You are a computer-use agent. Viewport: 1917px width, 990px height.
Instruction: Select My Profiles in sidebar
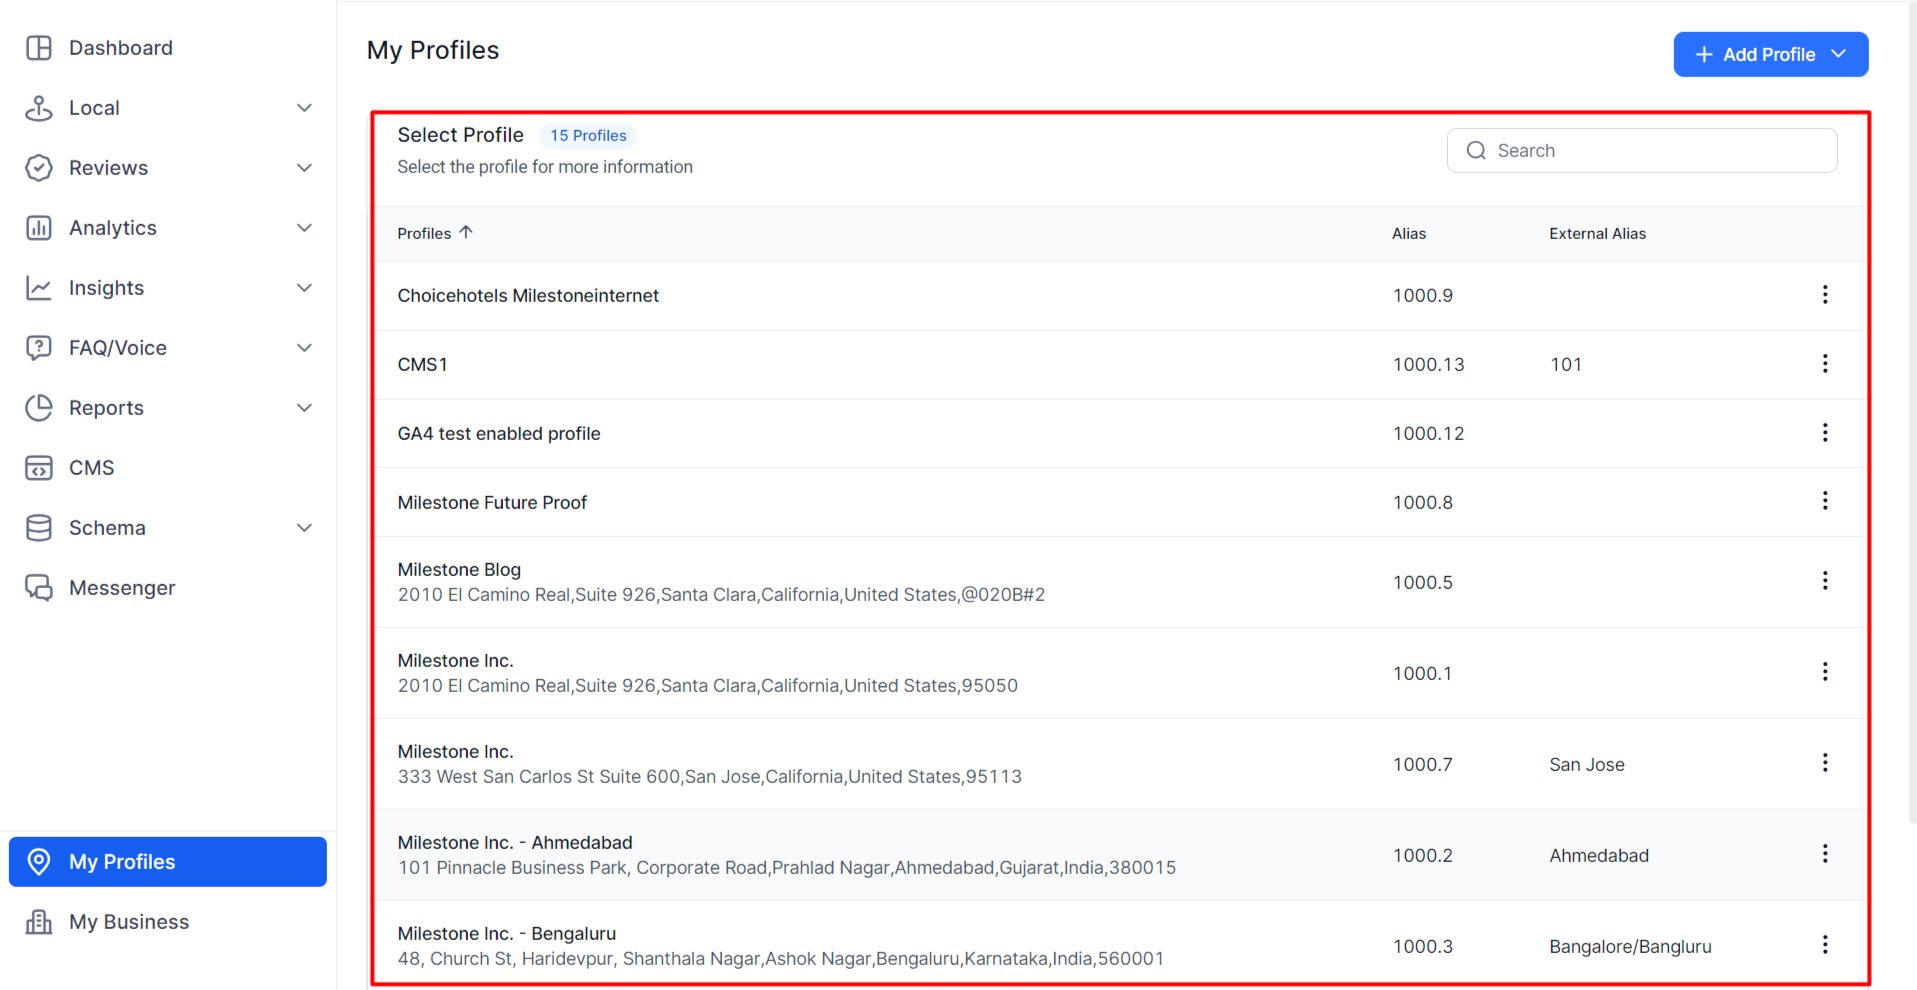tap(168, 862)
